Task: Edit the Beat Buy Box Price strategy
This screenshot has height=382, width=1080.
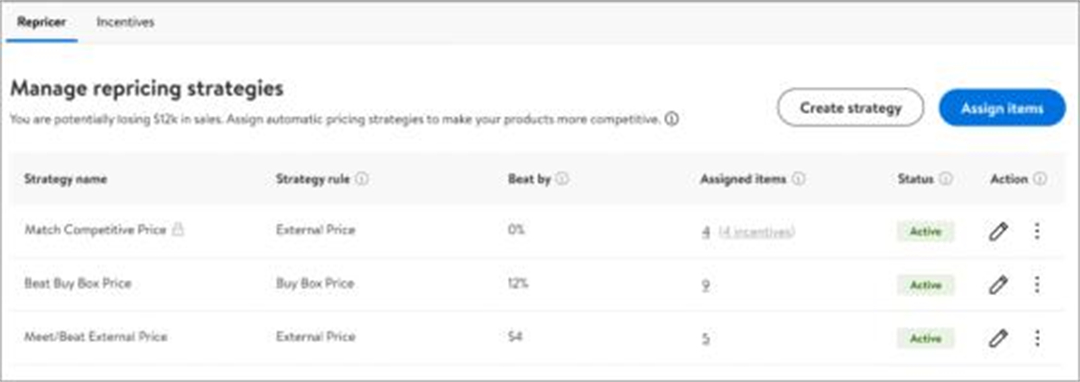Action: click(998, 284)
